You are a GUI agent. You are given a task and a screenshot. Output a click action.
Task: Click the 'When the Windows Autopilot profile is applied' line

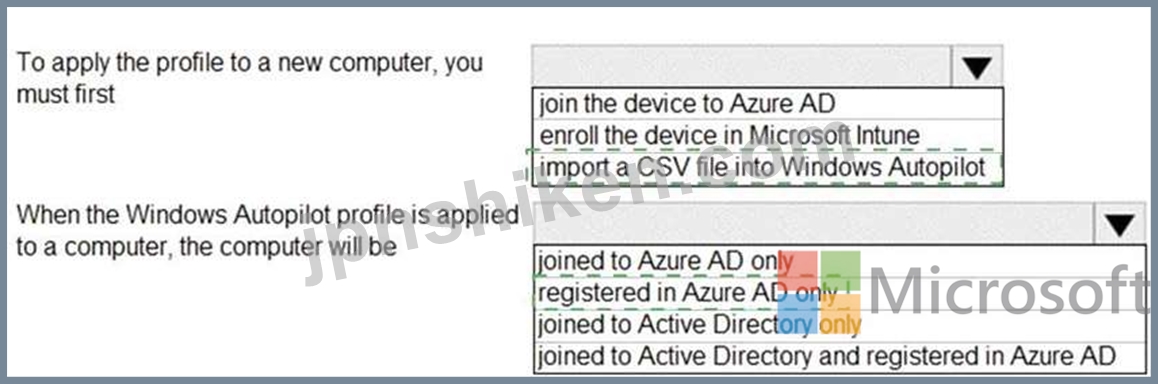[x=267, y=215]
